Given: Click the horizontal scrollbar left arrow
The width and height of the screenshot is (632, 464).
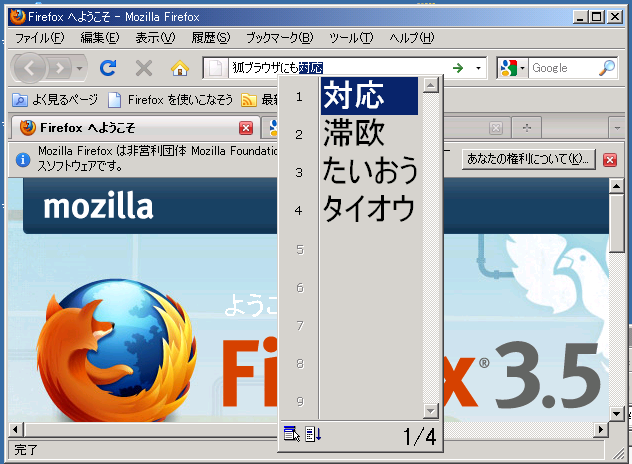Looking at the screenshot, I should (x=16, y=429).
